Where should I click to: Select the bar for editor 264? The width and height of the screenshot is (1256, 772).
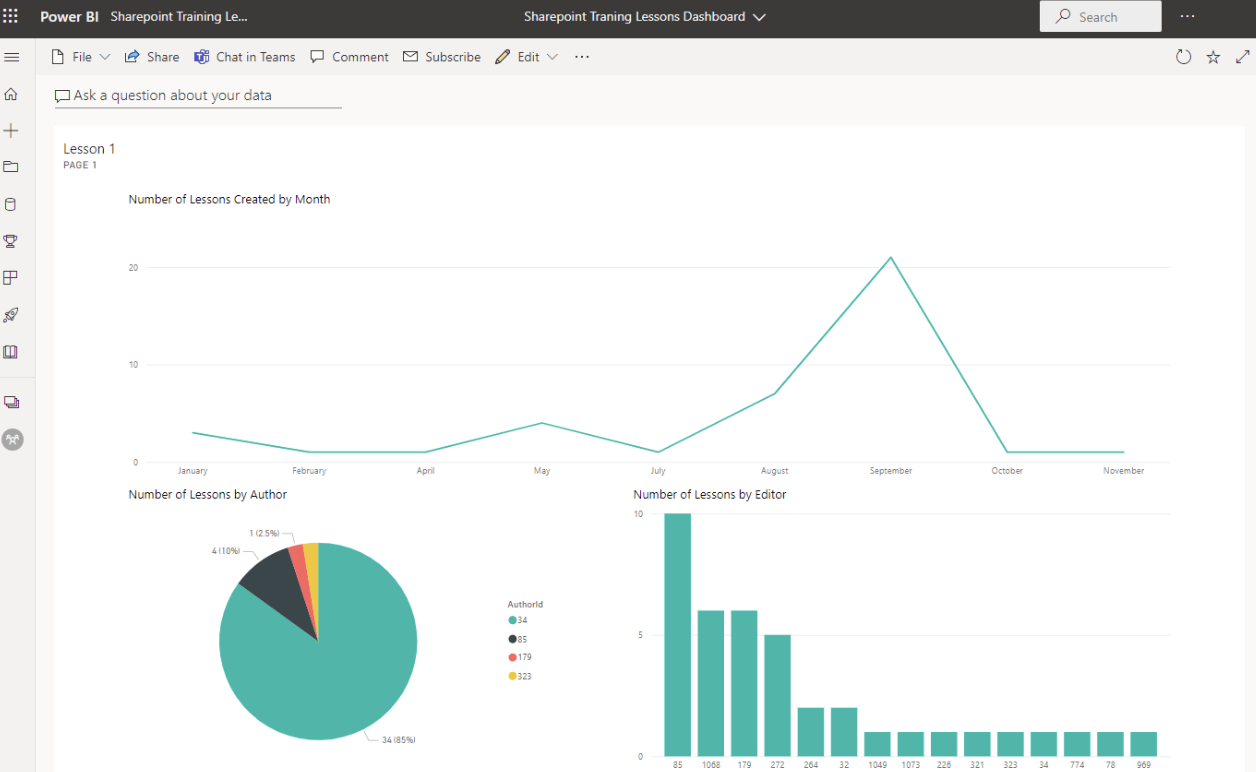[x=811, y=732]
